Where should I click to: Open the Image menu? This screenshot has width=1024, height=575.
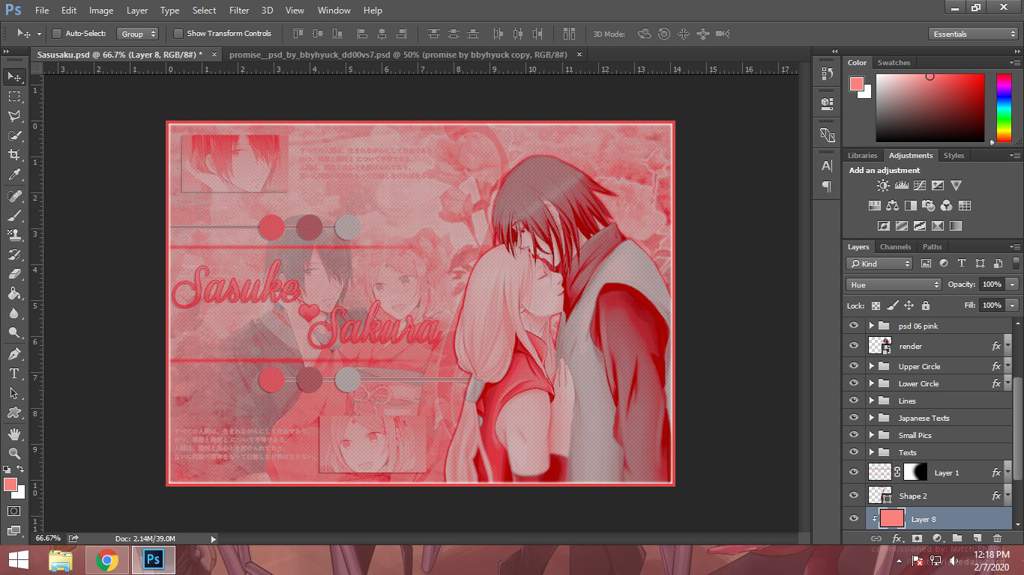101,10
